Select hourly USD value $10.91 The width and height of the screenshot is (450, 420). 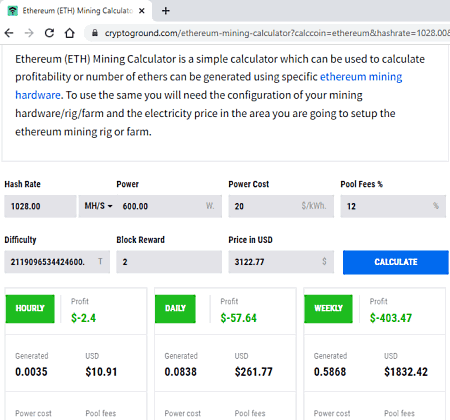point(101,372)
